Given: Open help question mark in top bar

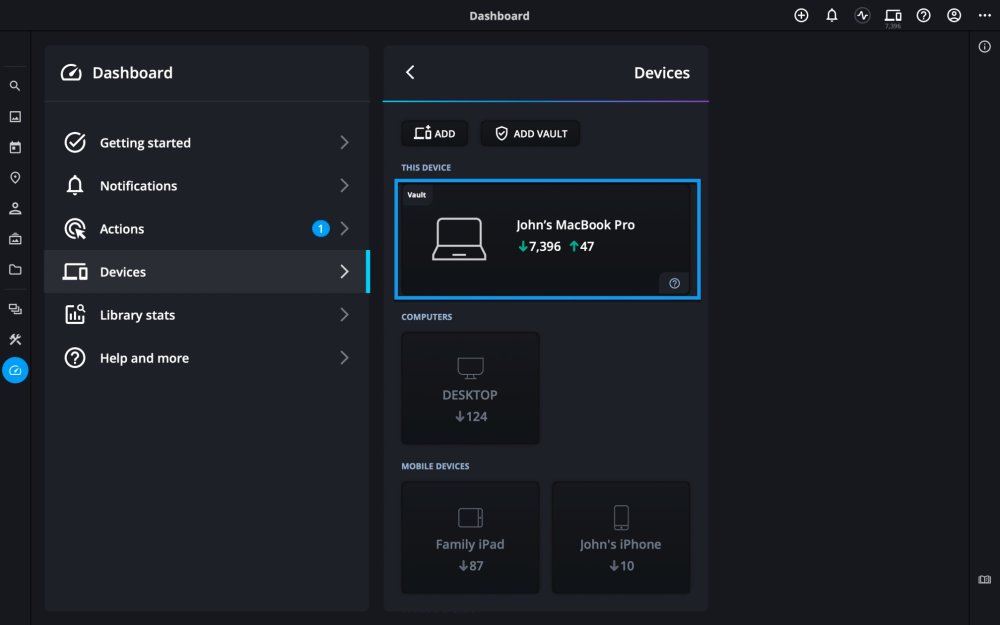Looking at the screenshot, I should (x=923, y=16).
